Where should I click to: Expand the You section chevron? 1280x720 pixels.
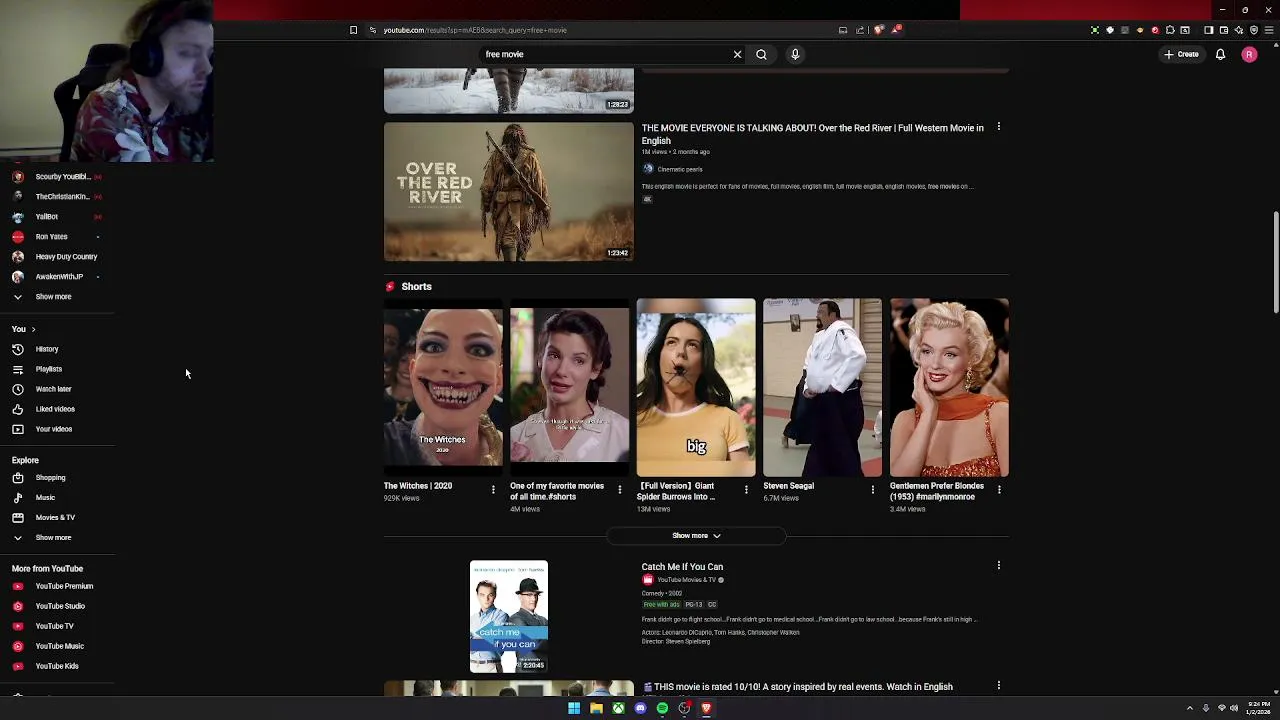pyautogui.click(x=33, y=329)
